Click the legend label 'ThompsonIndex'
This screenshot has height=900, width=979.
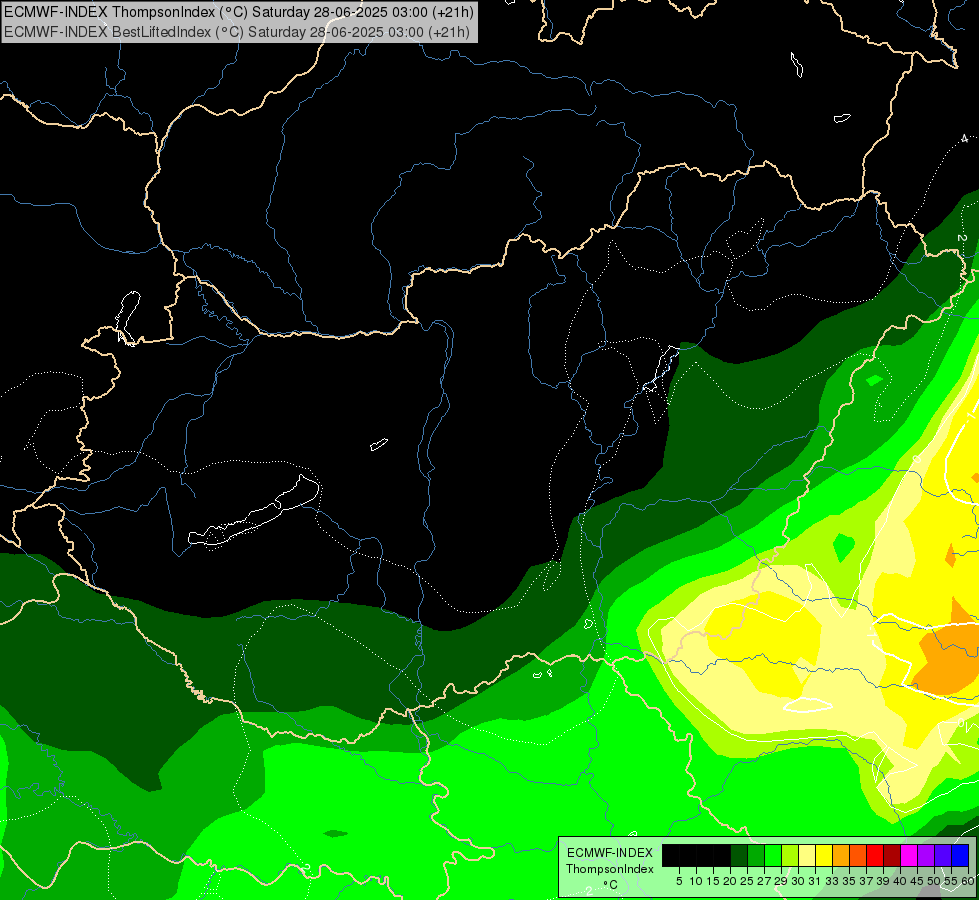tap(610, 869)
